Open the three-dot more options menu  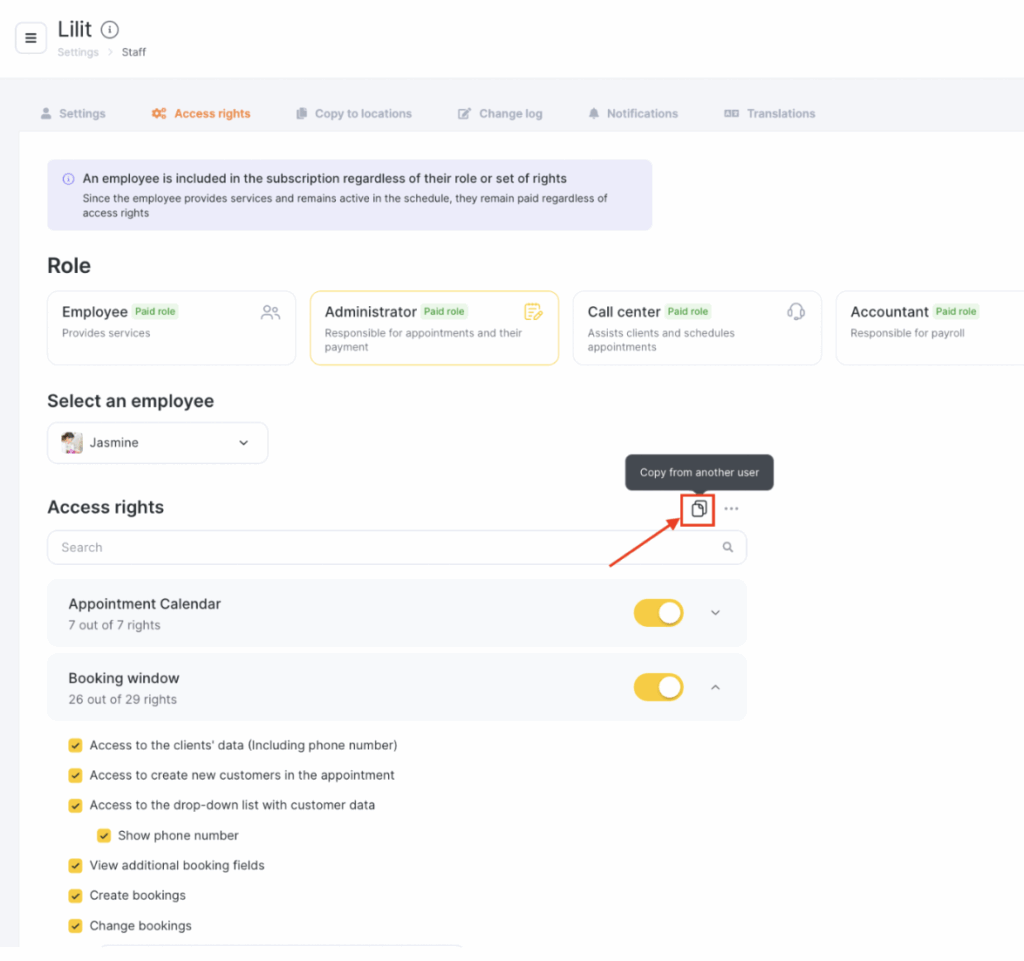[731, 509]
